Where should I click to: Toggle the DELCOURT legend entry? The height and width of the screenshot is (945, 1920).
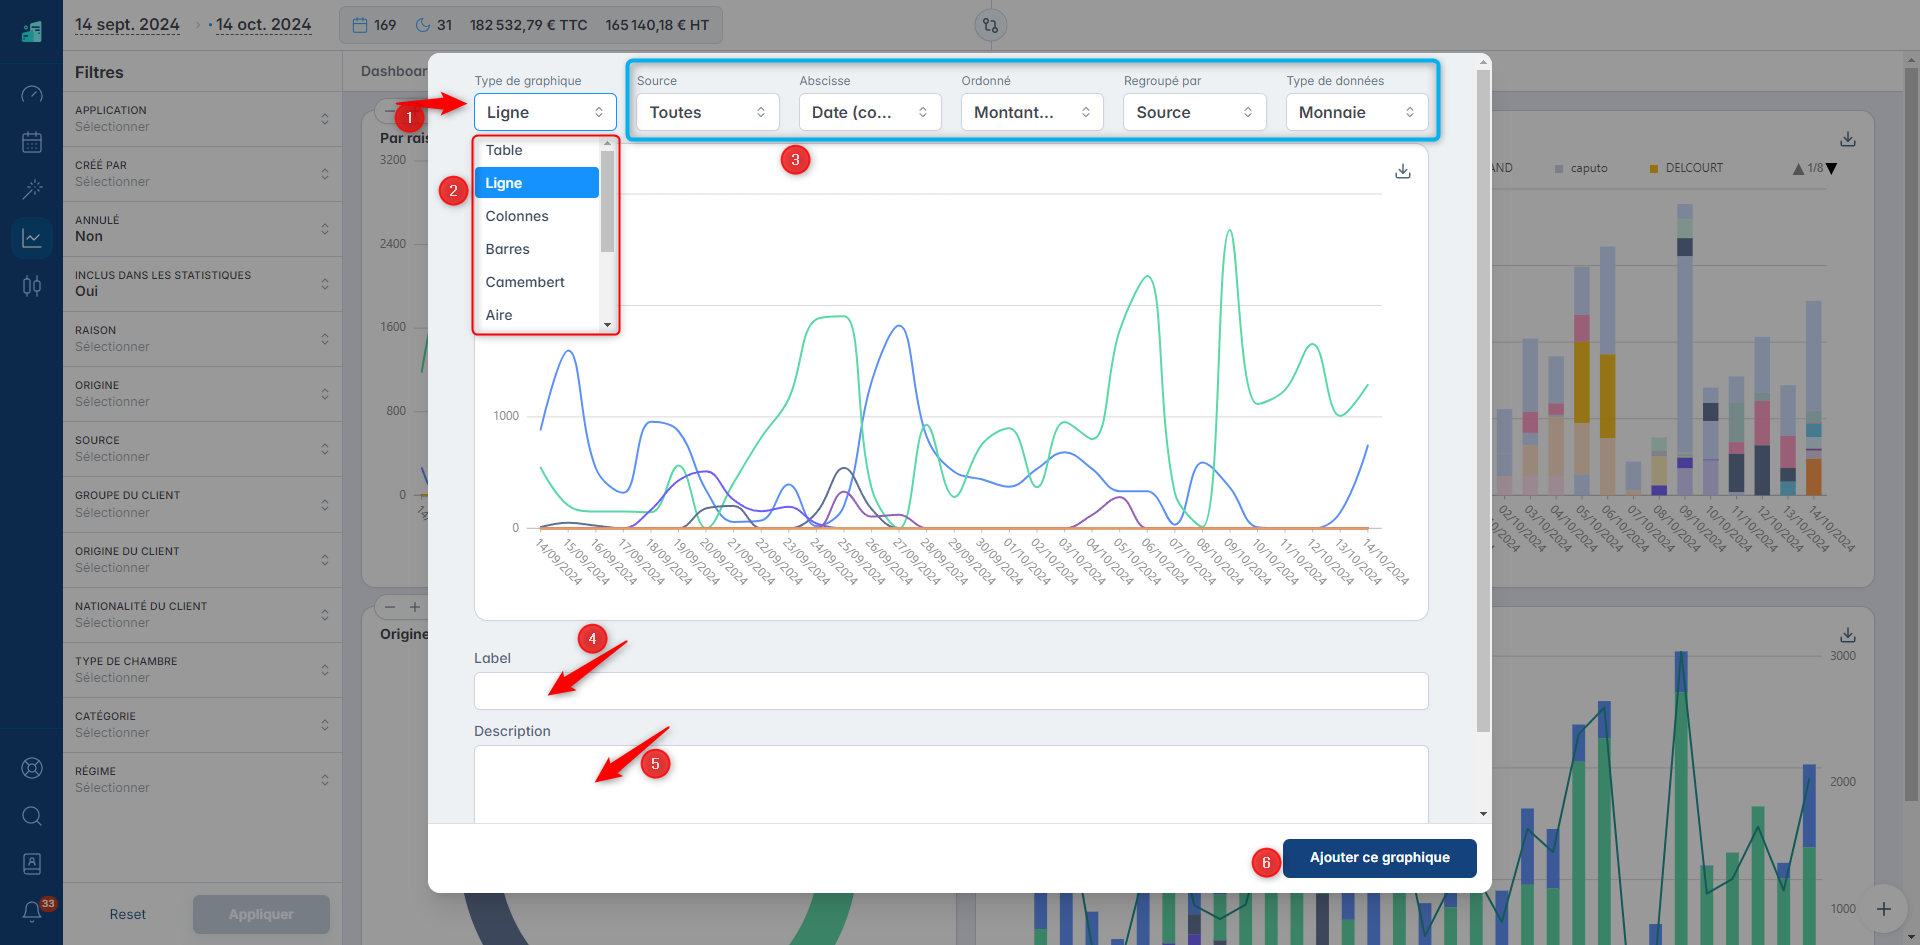click(1686, 169)
